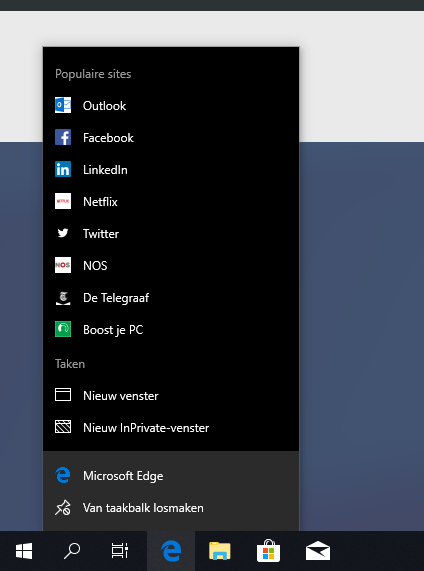Click the Outlook site icon

63,105
